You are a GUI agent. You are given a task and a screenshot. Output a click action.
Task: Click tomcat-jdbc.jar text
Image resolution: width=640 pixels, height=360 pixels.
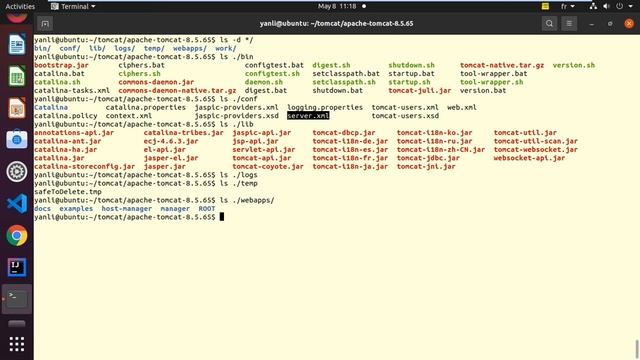pyautogui.click(x=428, y=158)
